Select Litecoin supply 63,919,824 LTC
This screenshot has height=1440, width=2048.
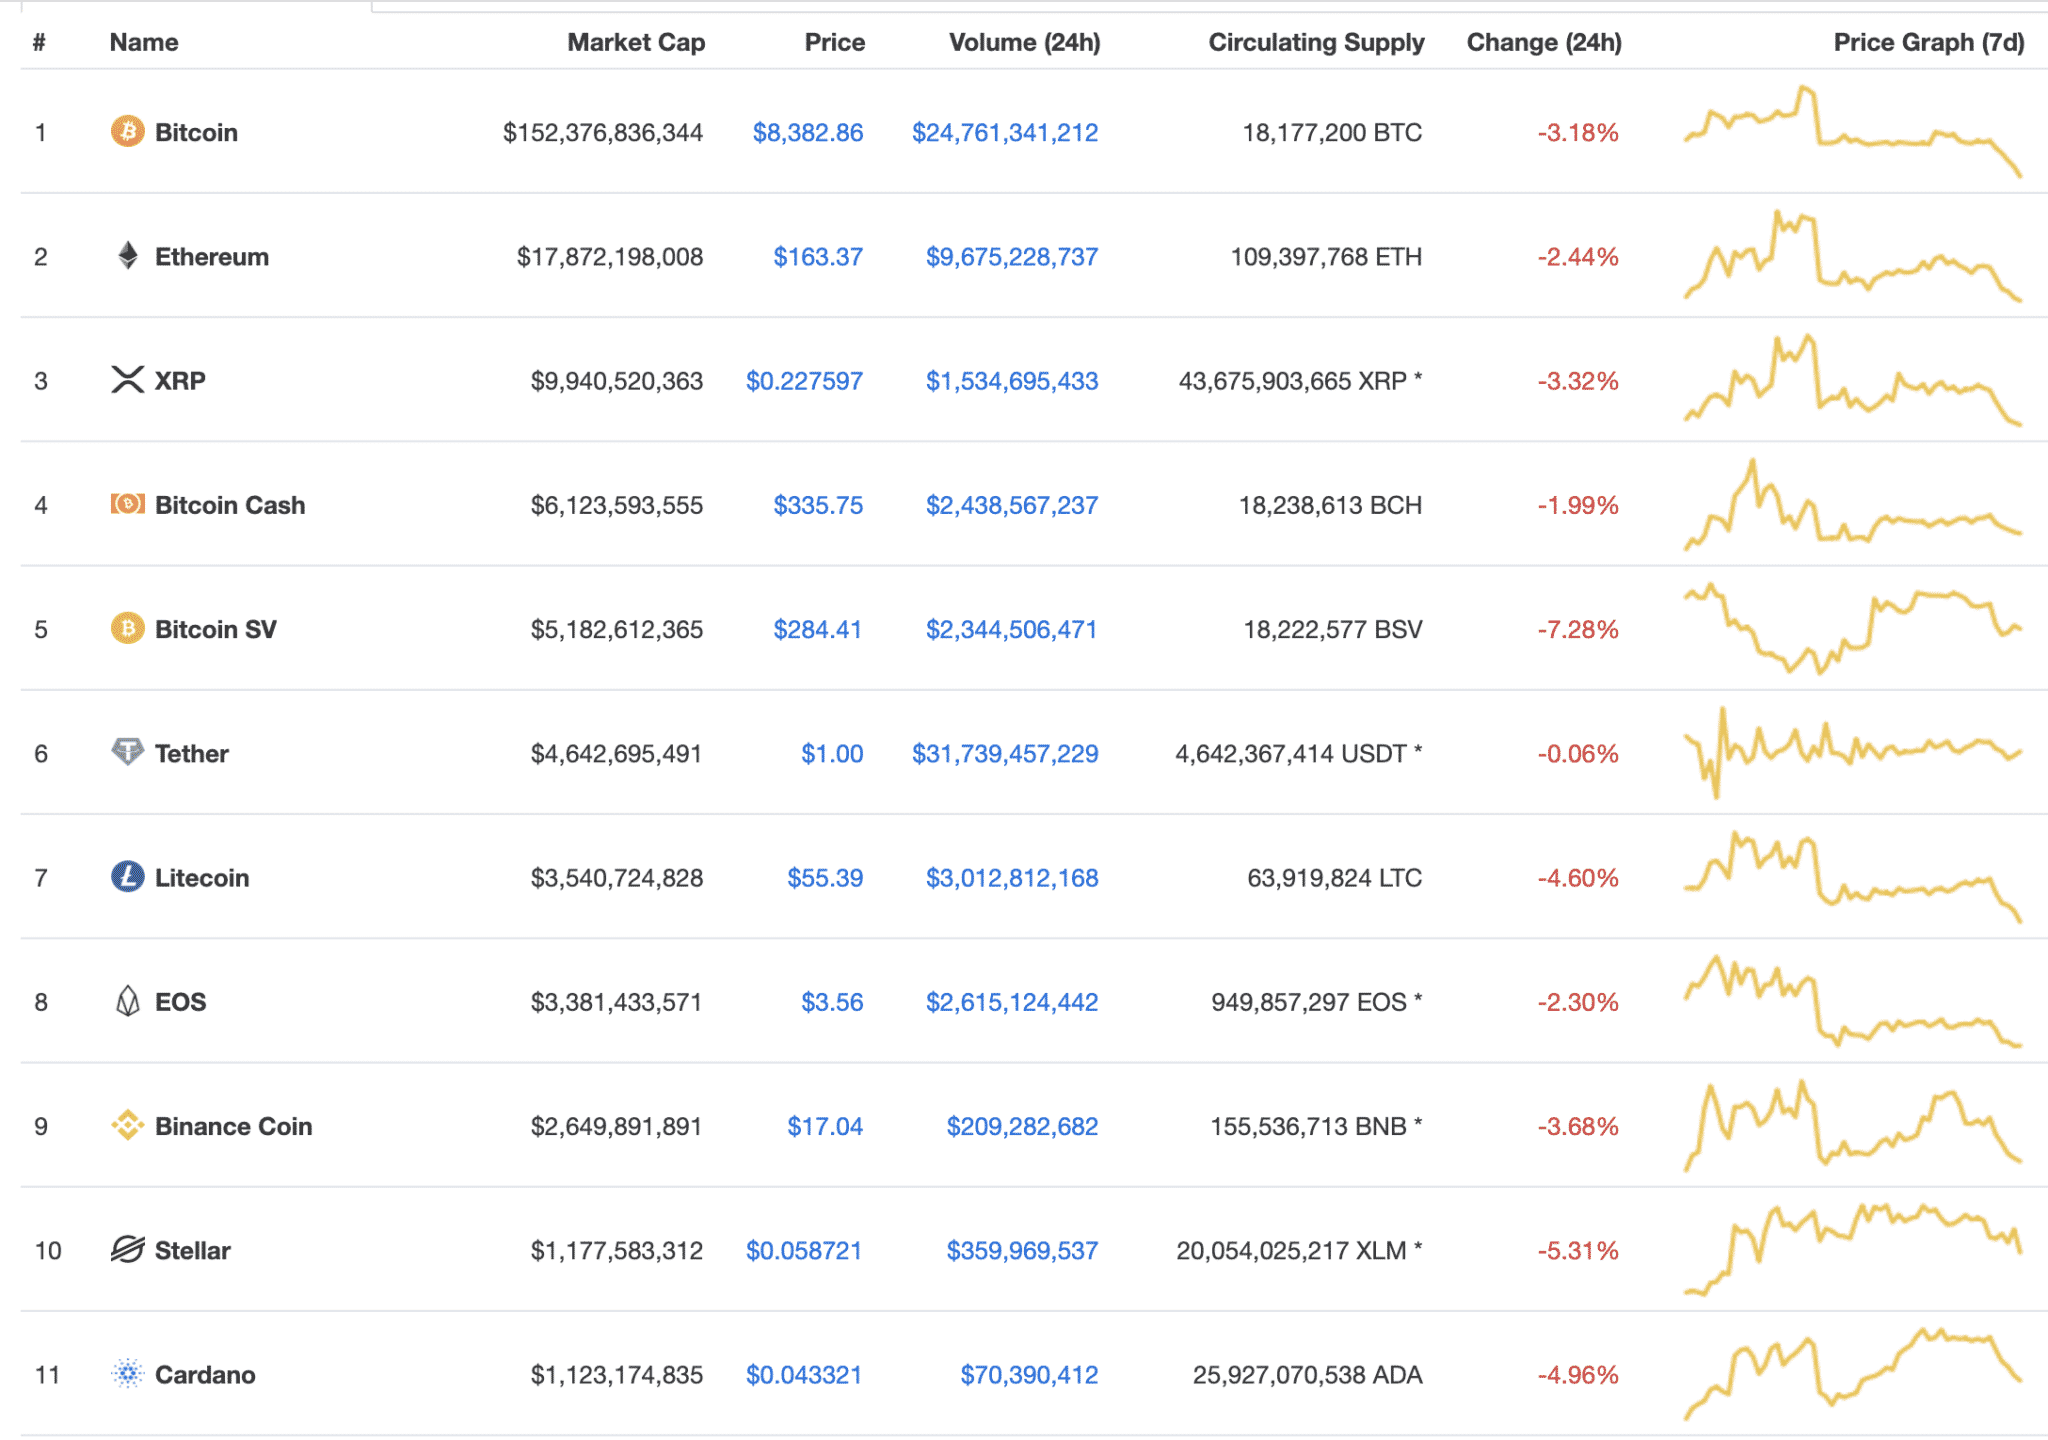click(x=1334, y=878)
